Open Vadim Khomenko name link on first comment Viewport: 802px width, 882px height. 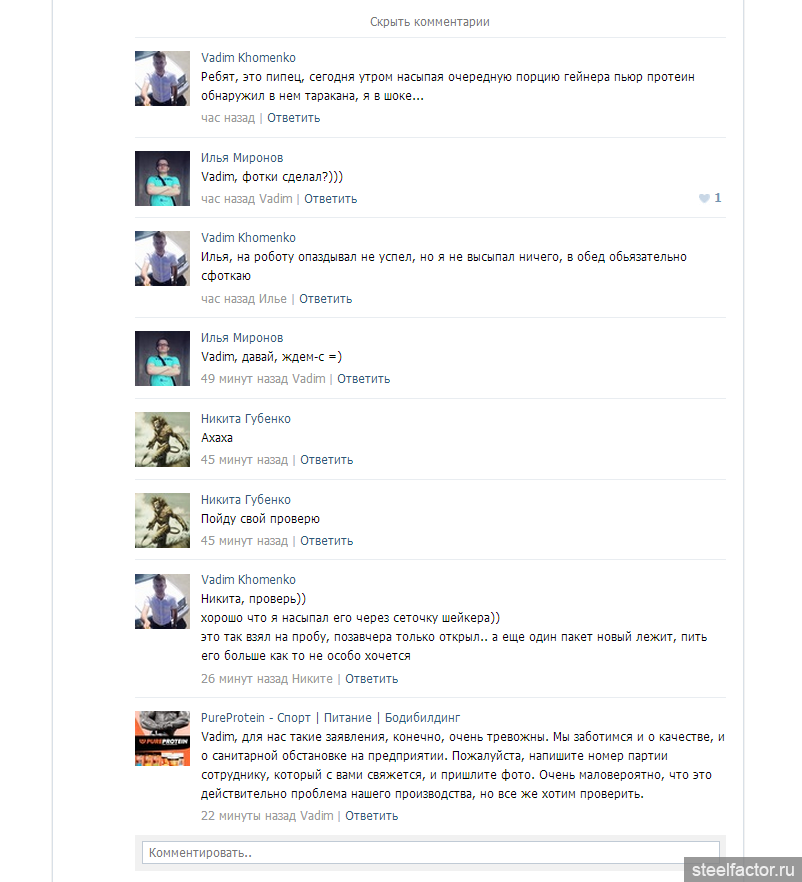(248, 58)
